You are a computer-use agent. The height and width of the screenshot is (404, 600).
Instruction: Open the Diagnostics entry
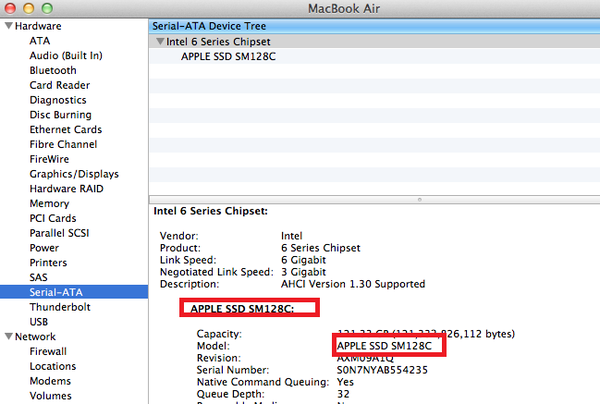pos(58,100)
